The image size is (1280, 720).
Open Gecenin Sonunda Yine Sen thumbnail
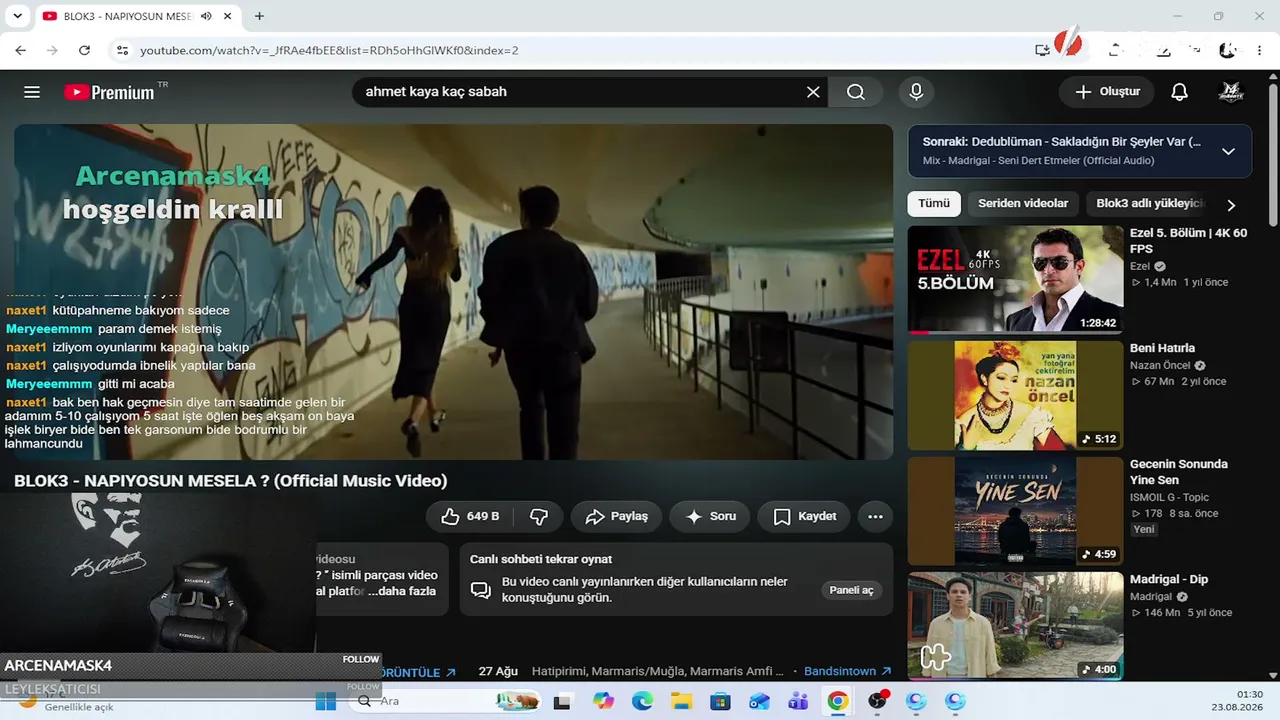(1015, 511)
